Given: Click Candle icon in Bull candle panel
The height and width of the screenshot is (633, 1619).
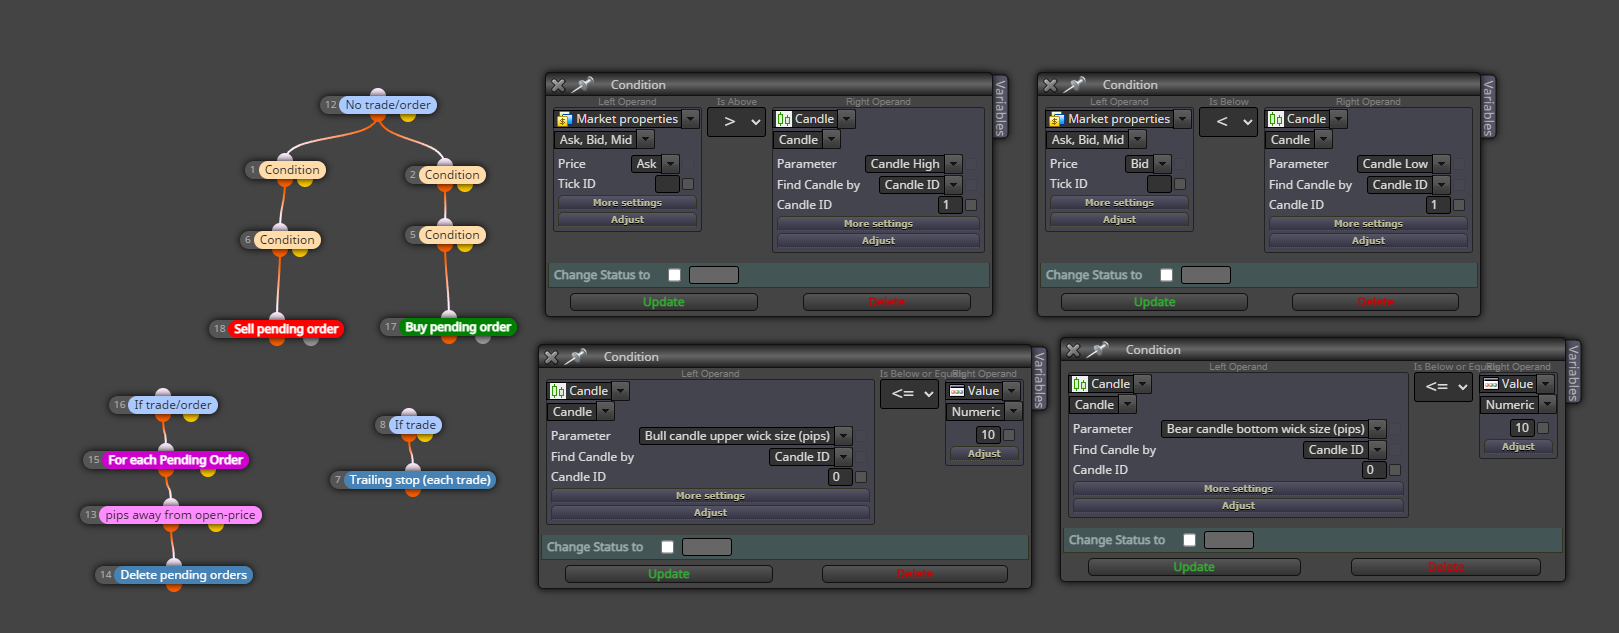Looking at the screenshot, I should coord(558,391).
